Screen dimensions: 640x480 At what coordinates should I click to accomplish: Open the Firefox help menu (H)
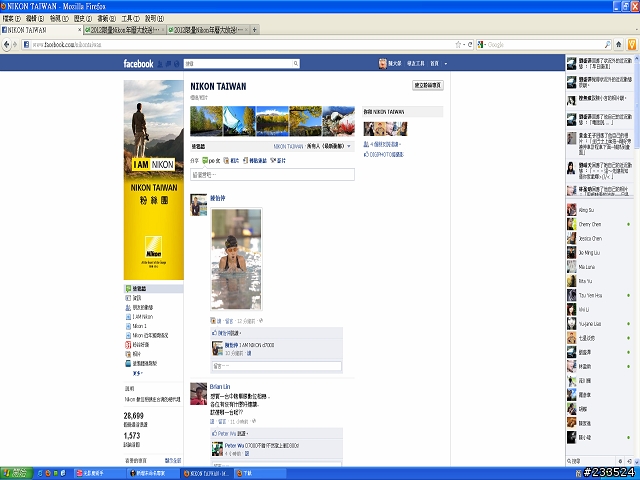155,19
